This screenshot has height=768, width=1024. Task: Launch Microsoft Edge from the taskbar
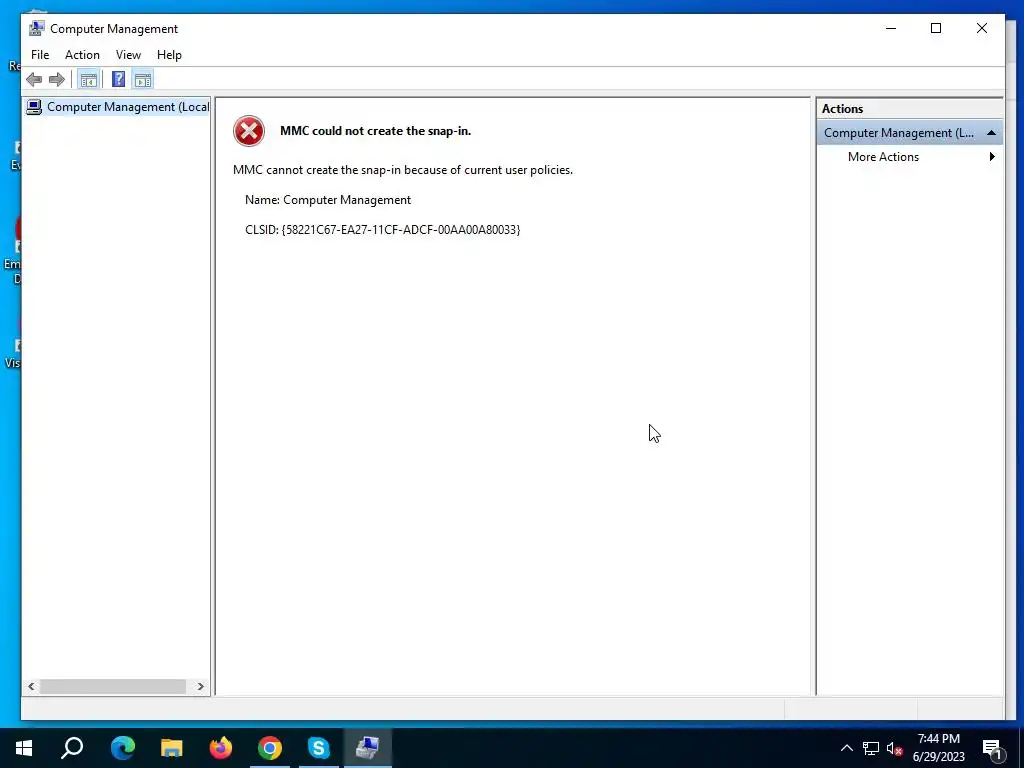pyautogui.click(x=122, y=748)
